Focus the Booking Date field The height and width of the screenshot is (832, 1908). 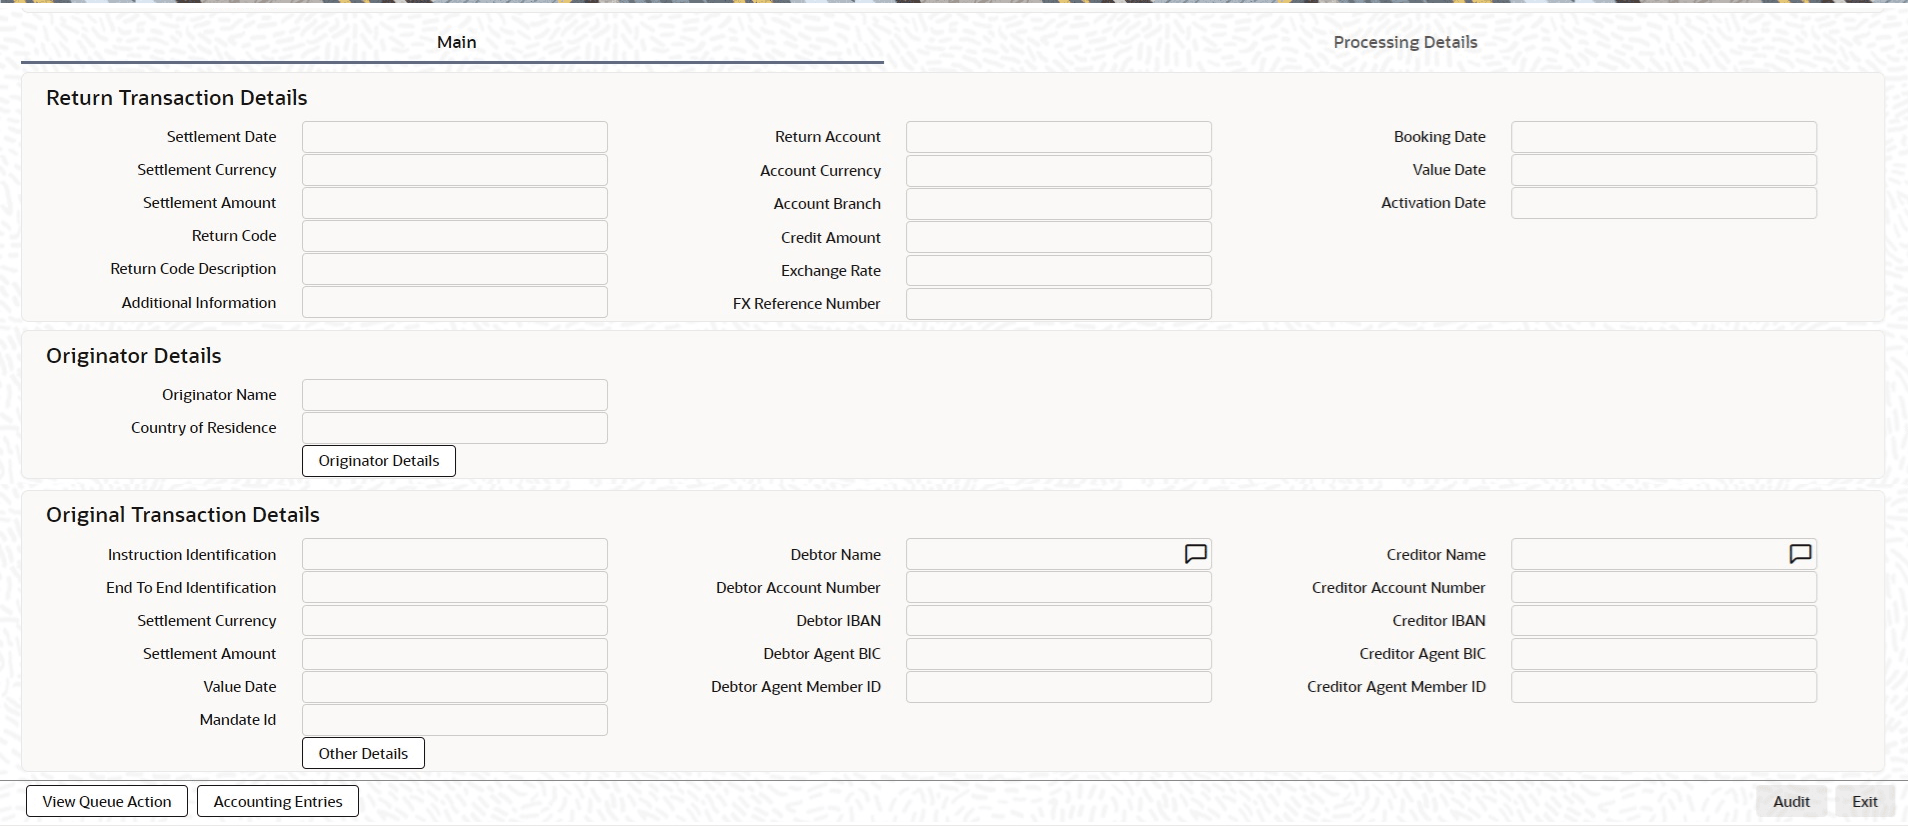tap(1664, 137)
